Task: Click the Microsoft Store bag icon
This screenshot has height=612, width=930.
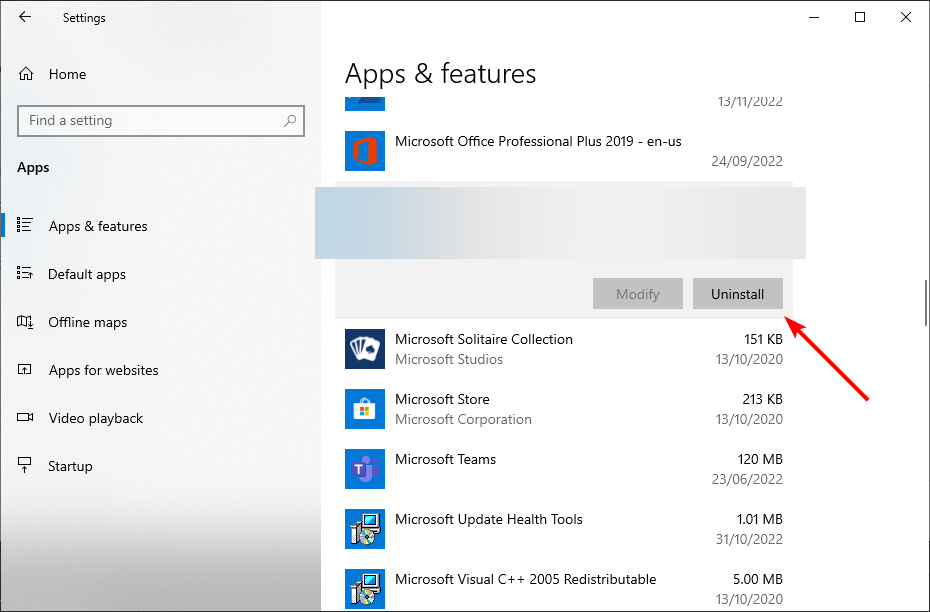Action: [365, 409]
